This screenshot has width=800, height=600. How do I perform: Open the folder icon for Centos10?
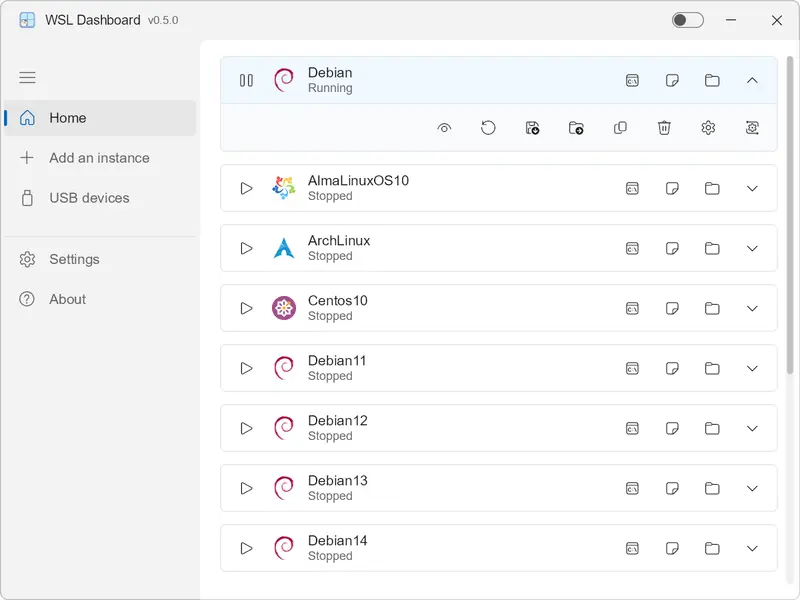712,308
